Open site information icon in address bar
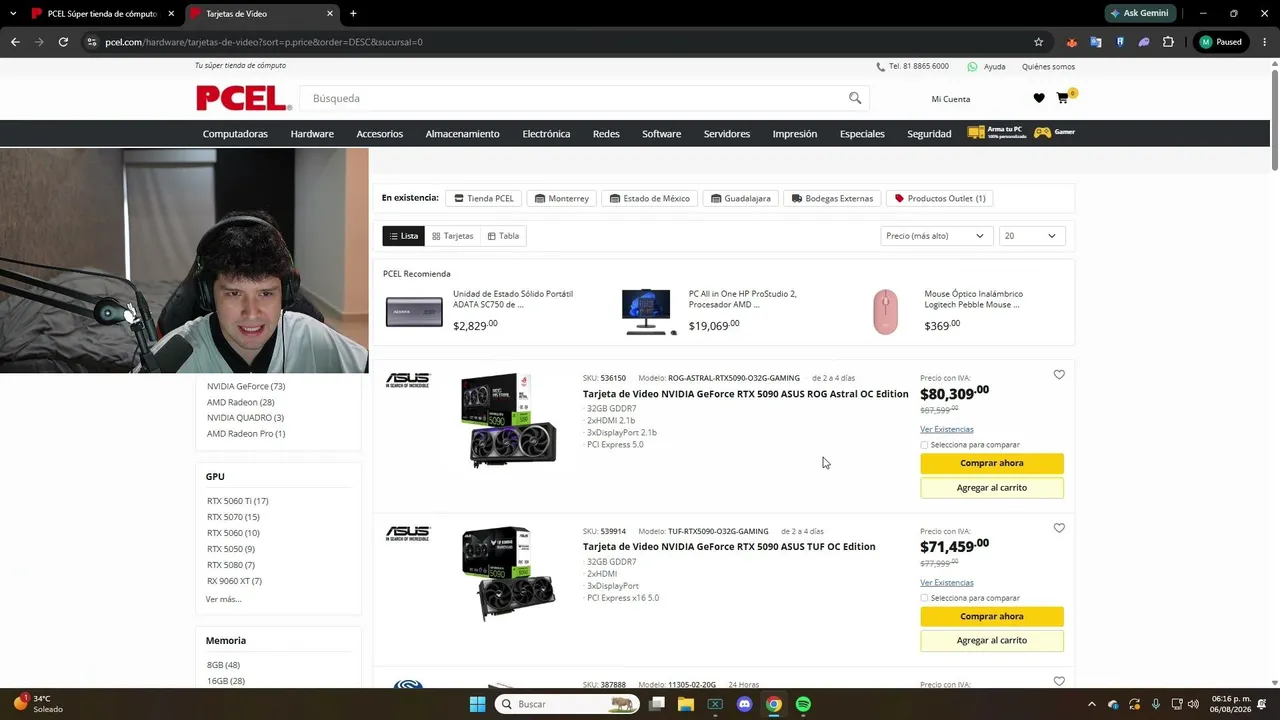1280x720 pixels. [92, 42]
